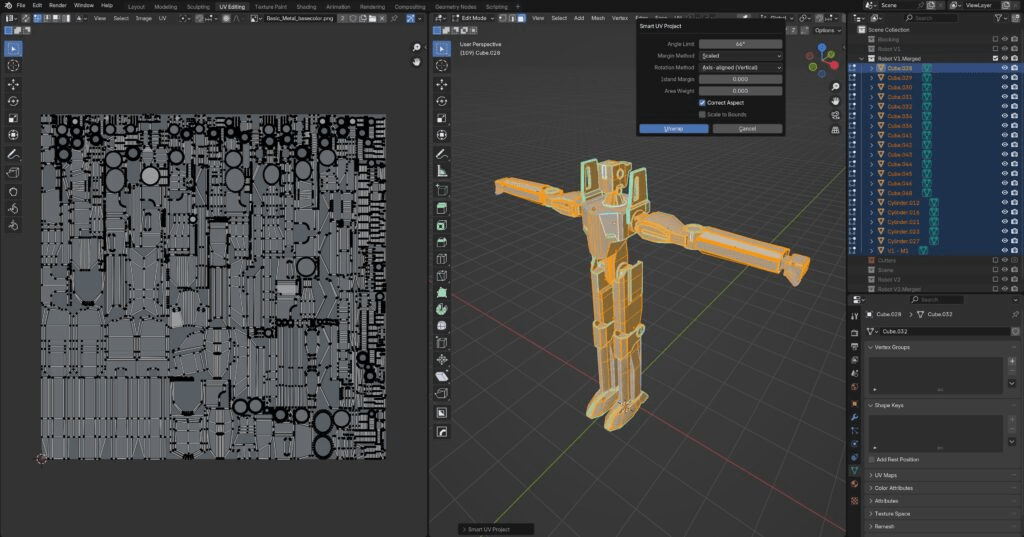Click the Unwrap button
1024x537 pixels.
click(673, 129)
